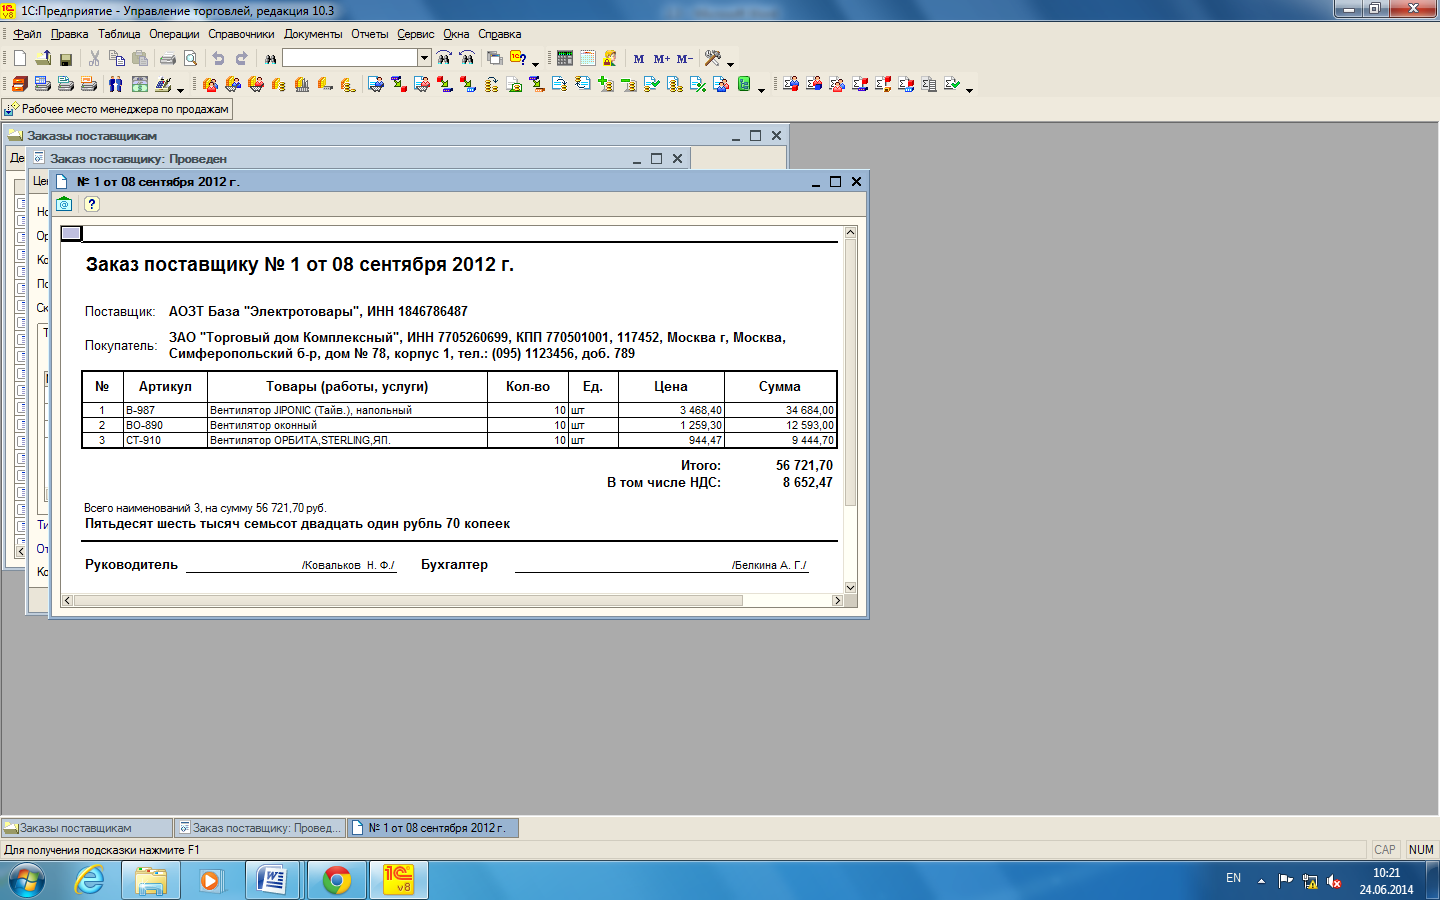This screenshot has width=1440, height=900.
Task: Click horizontal scrollbar right arrow in print form
Action: tap(838, 600)
